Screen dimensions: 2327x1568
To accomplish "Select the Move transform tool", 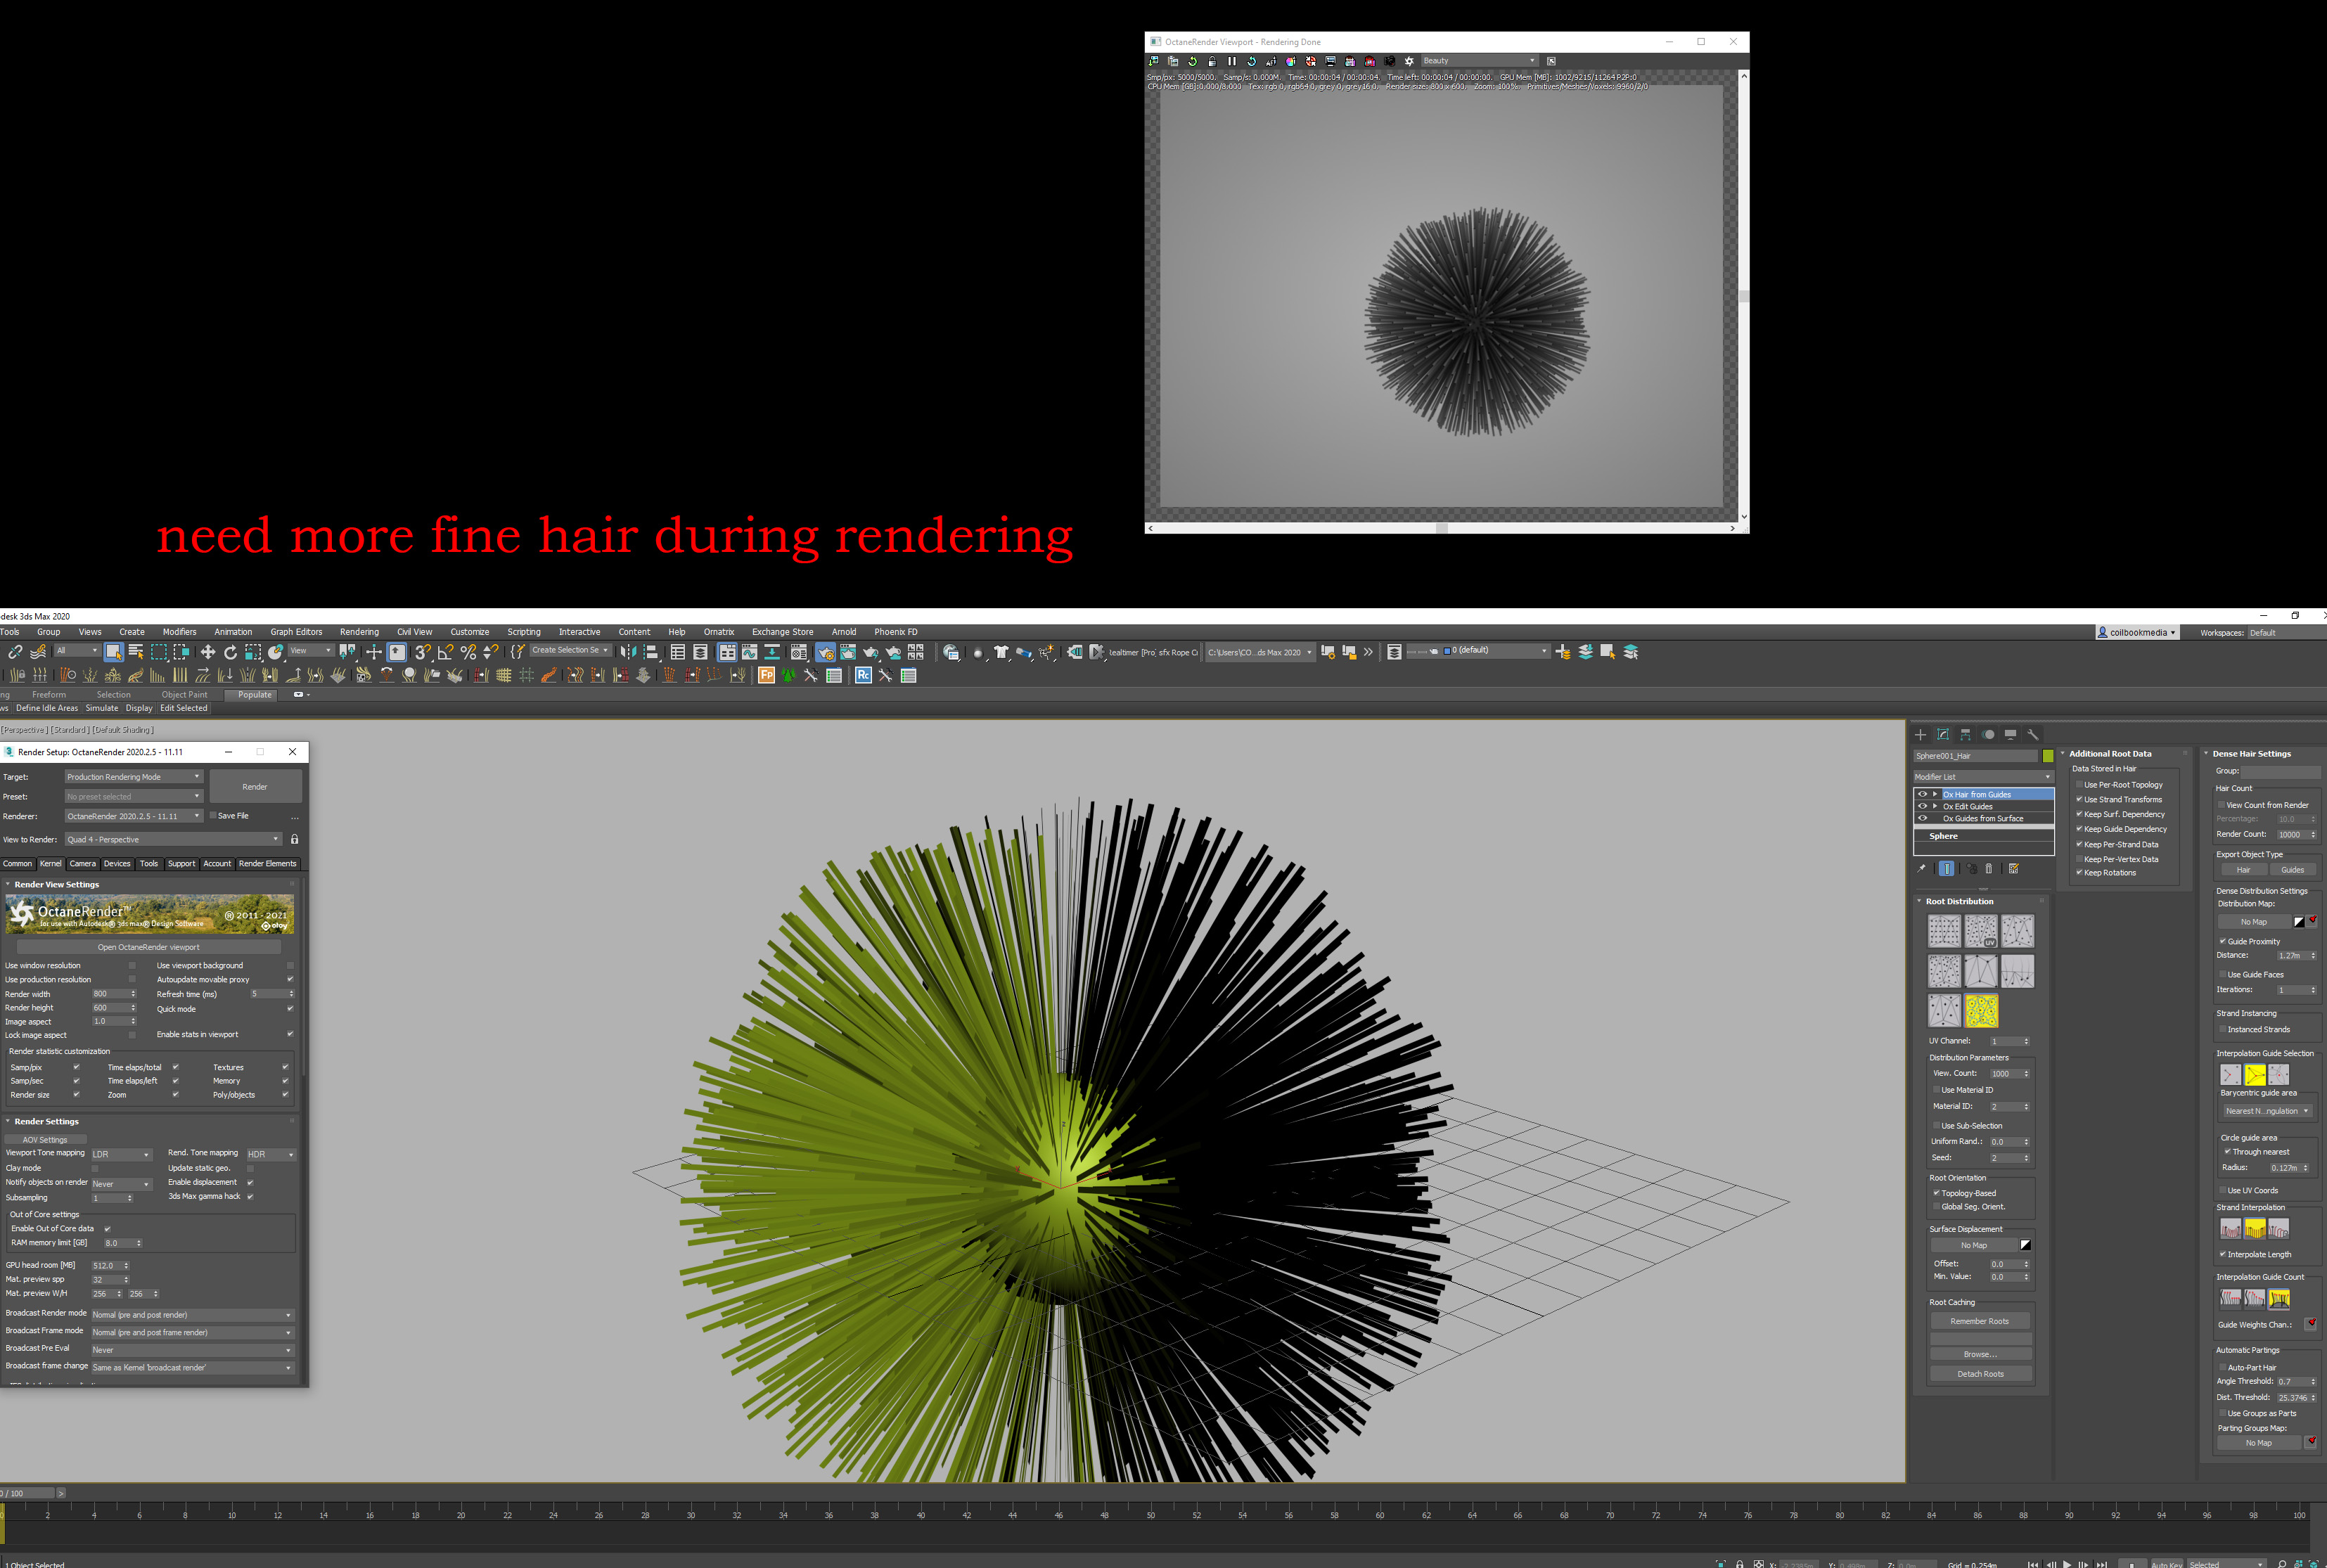I will pyautogui.click(x=208, y=652).
